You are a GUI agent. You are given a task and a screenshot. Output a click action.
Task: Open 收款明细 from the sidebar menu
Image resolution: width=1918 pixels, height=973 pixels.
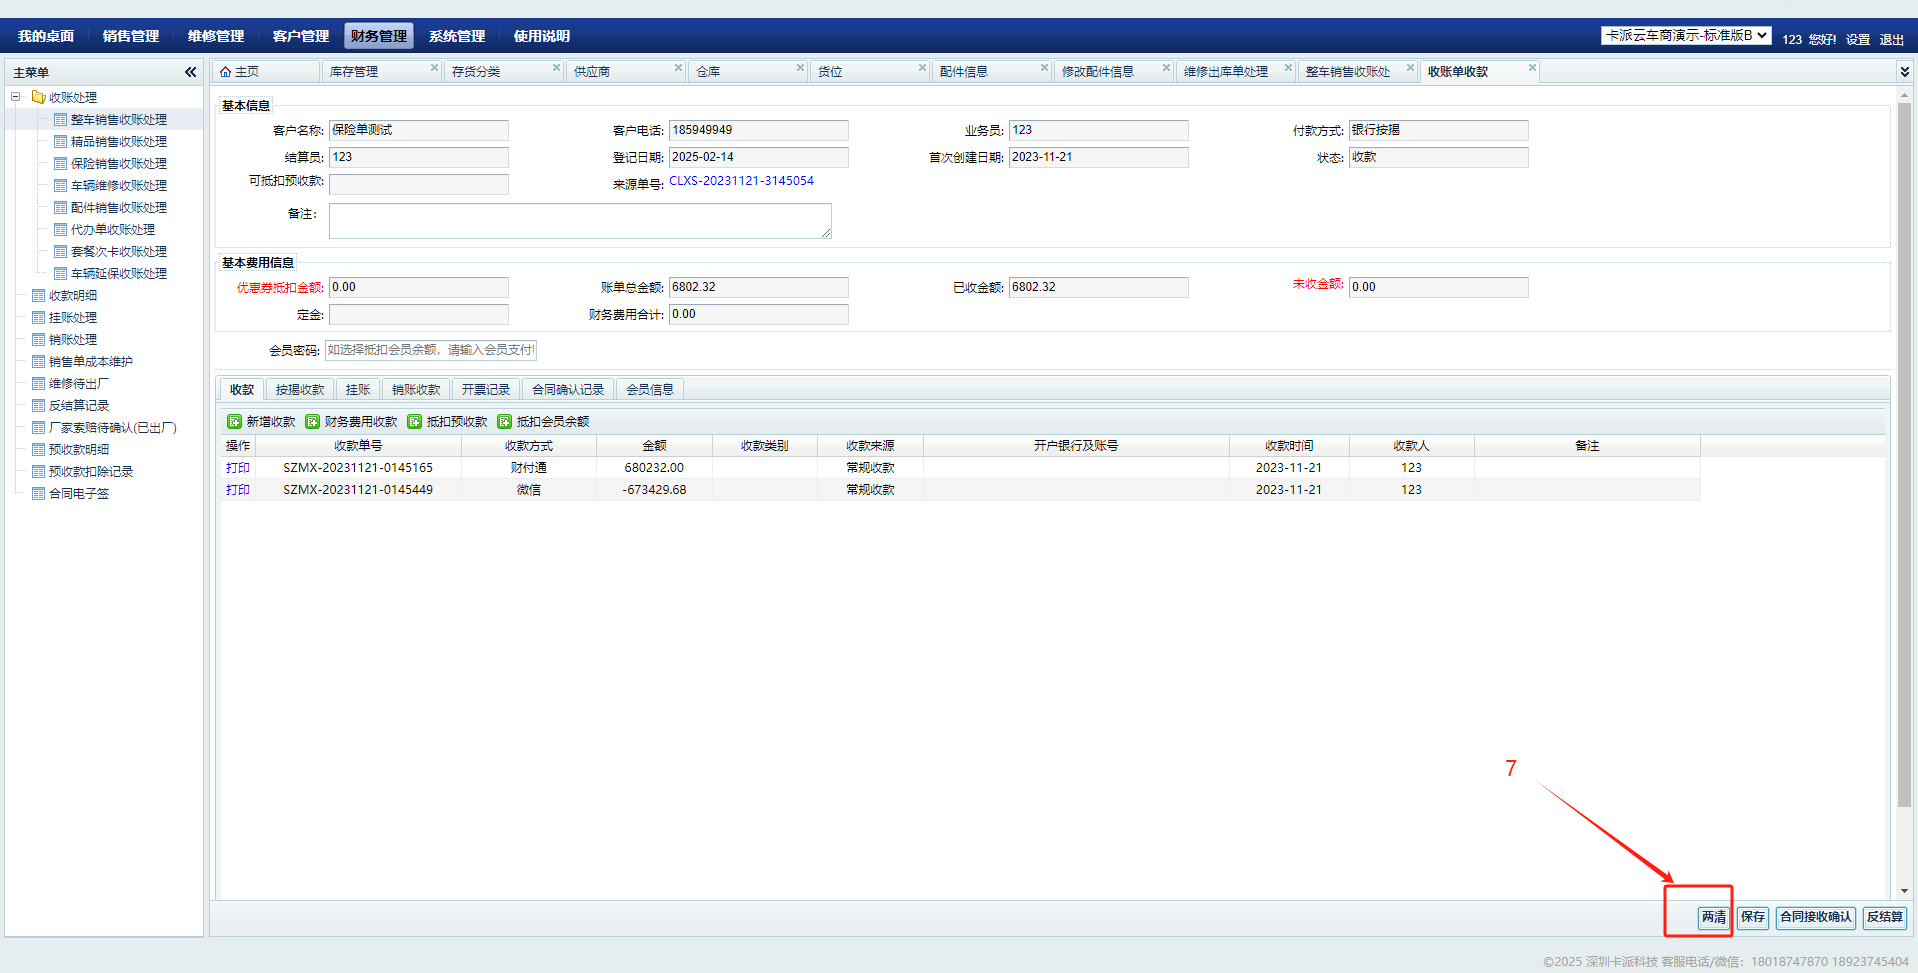pyautogui.click(x=72, y=296)
